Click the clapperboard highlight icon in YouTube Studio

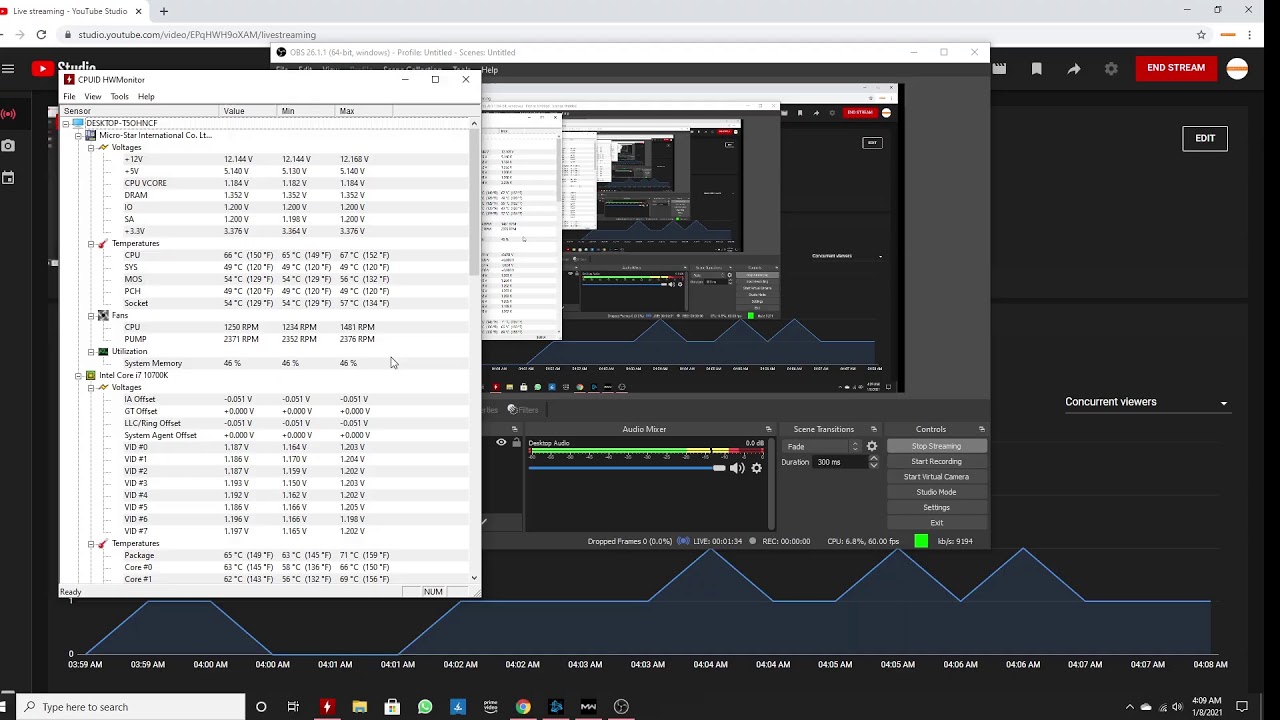999,69
